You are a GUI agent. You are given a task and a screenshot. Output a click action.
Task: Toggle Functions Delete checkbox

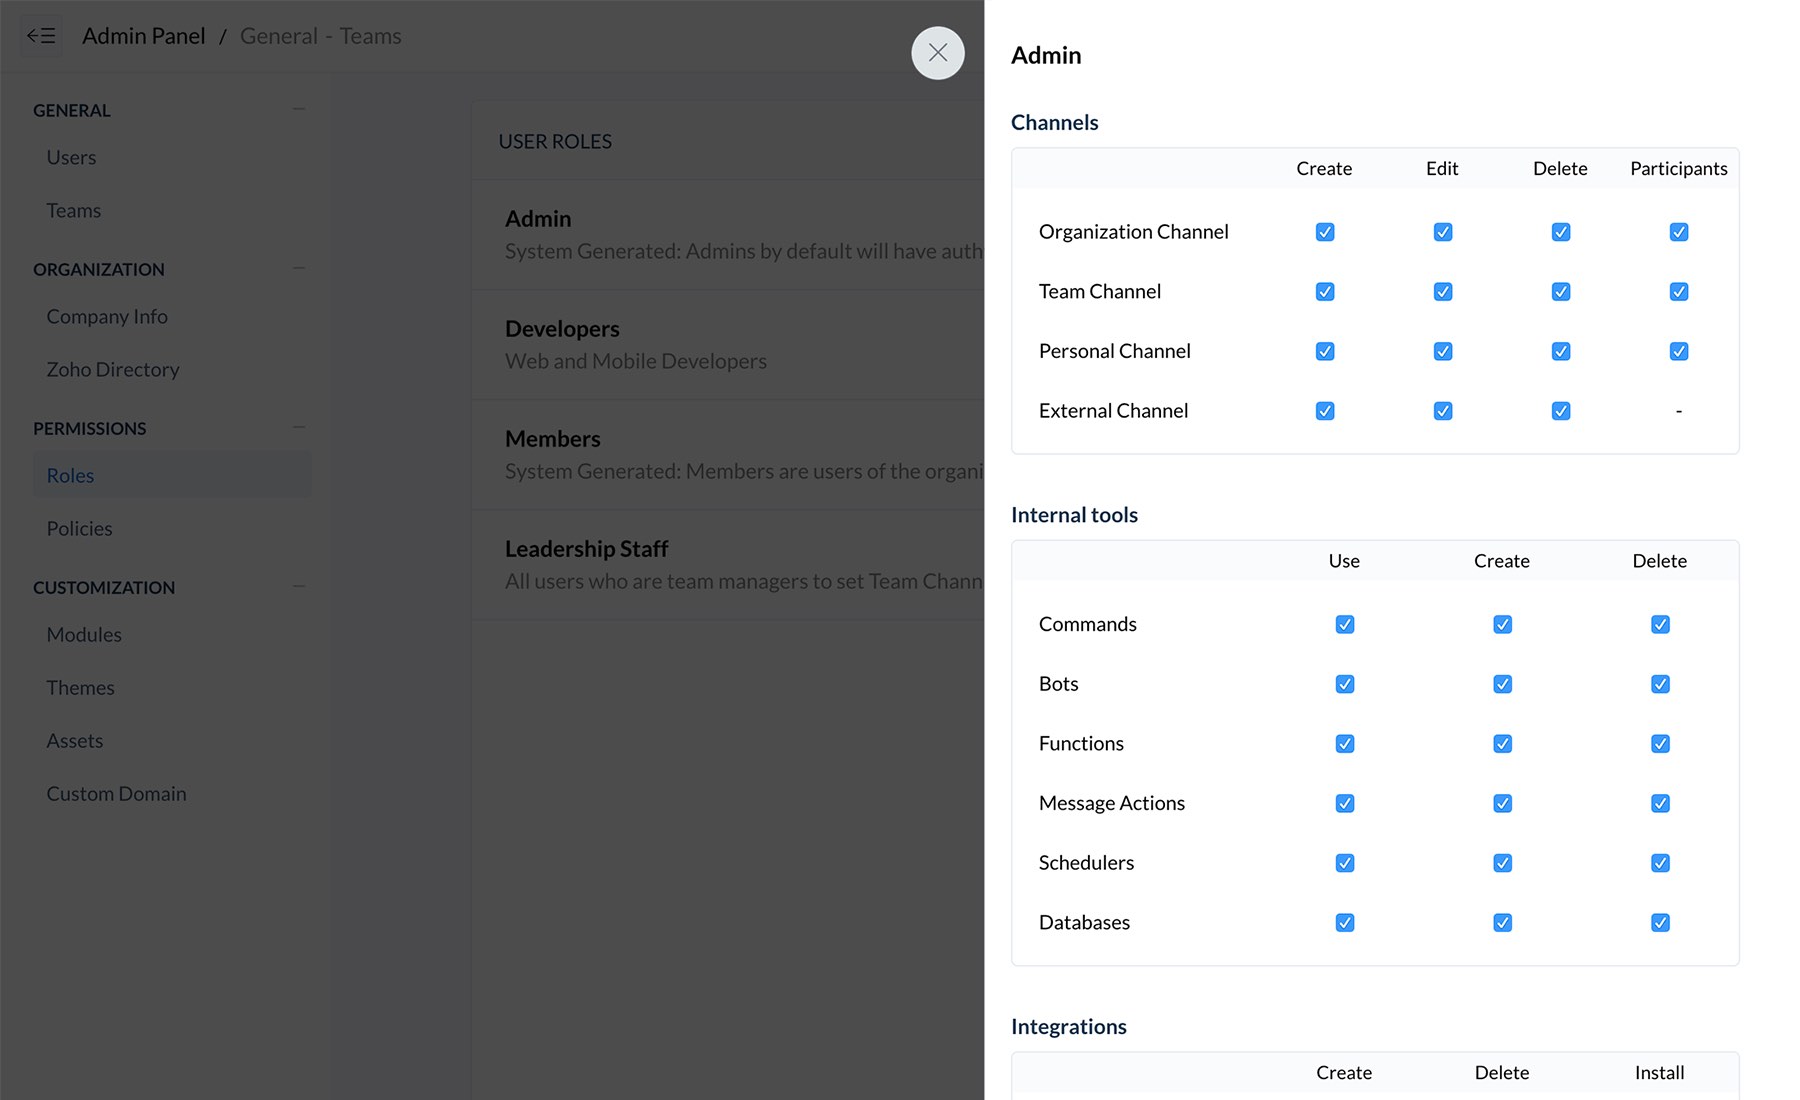(1660, 744)
